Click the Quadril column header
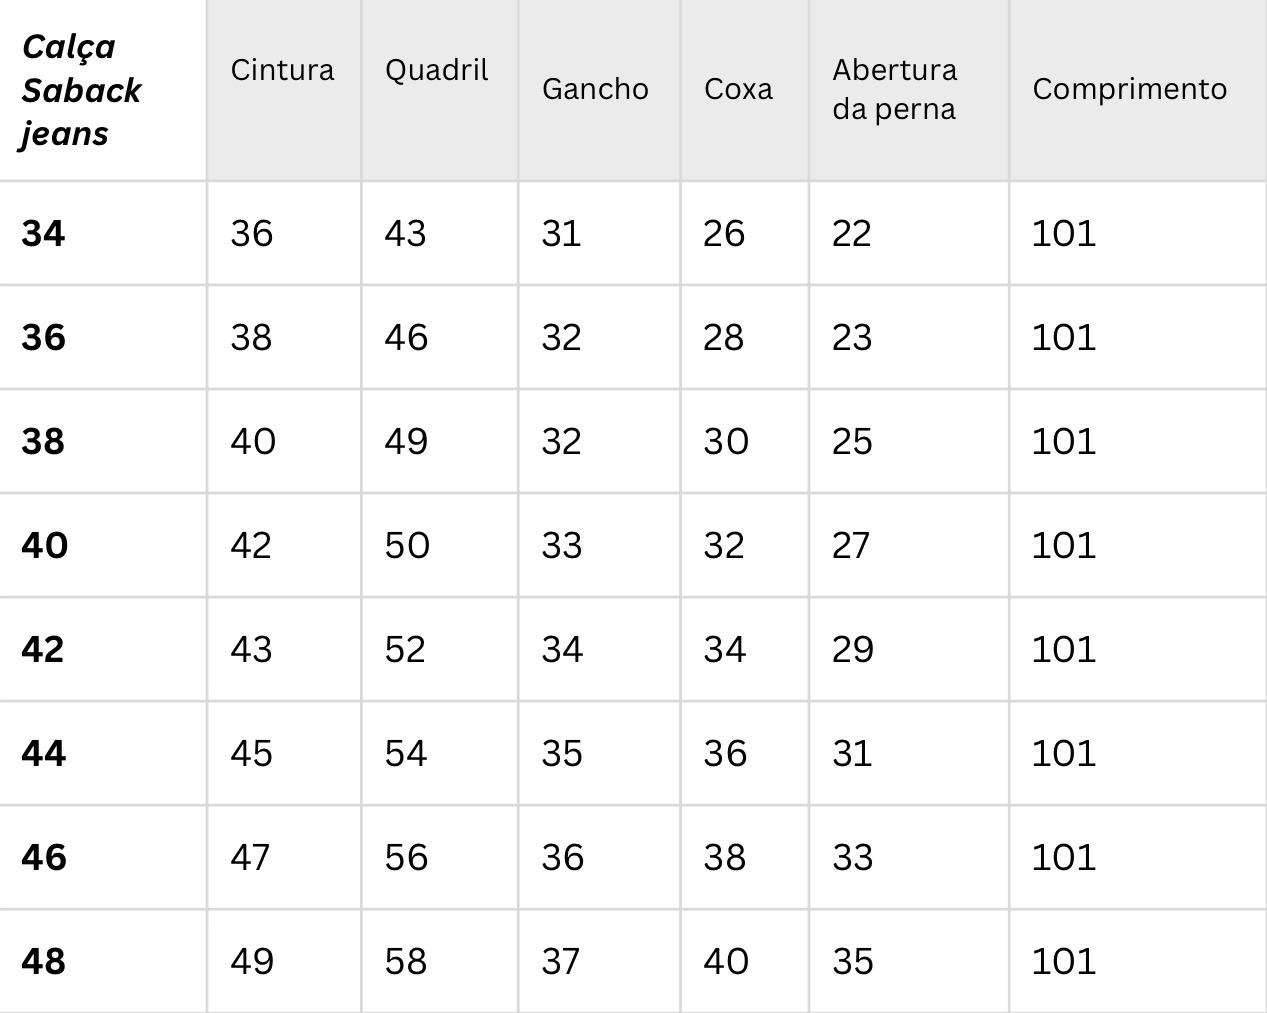The height and width of the screenshot is (1013, 1267). click(x=436, y=70)
